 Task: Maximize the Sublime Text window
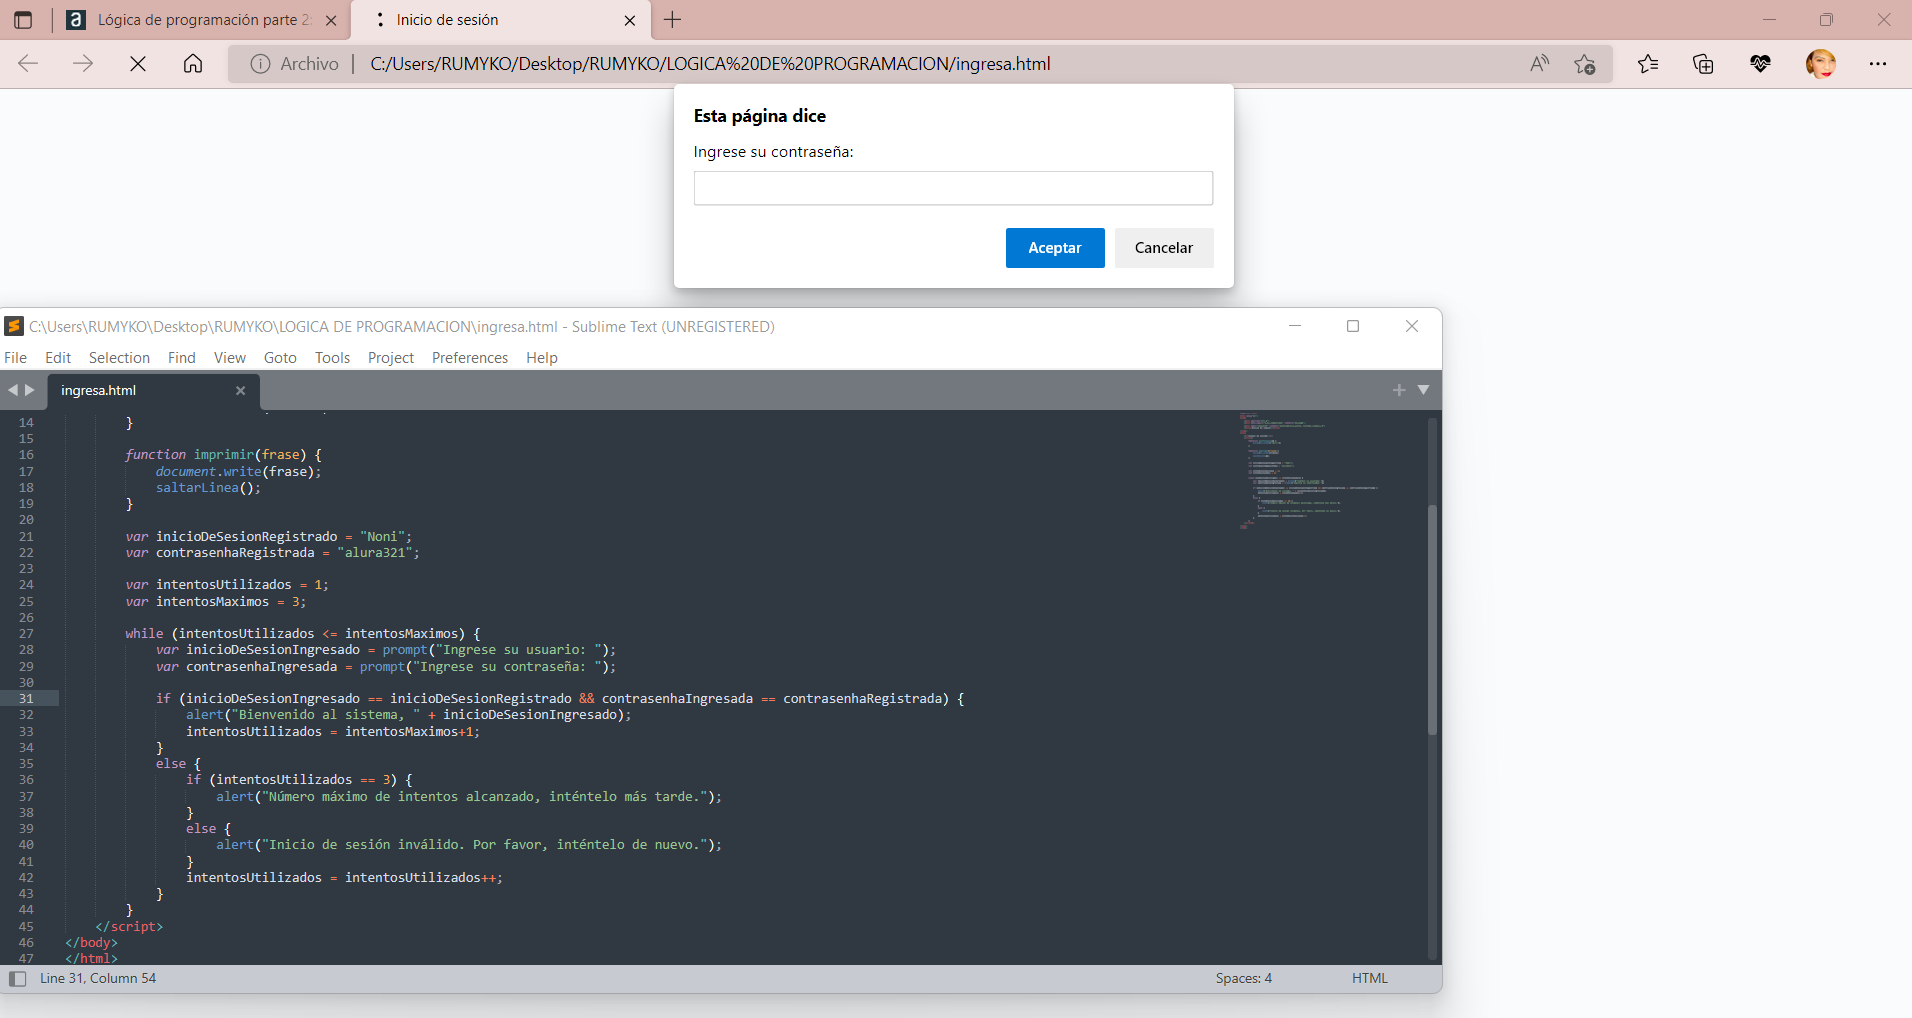(x=1353, y=326)
